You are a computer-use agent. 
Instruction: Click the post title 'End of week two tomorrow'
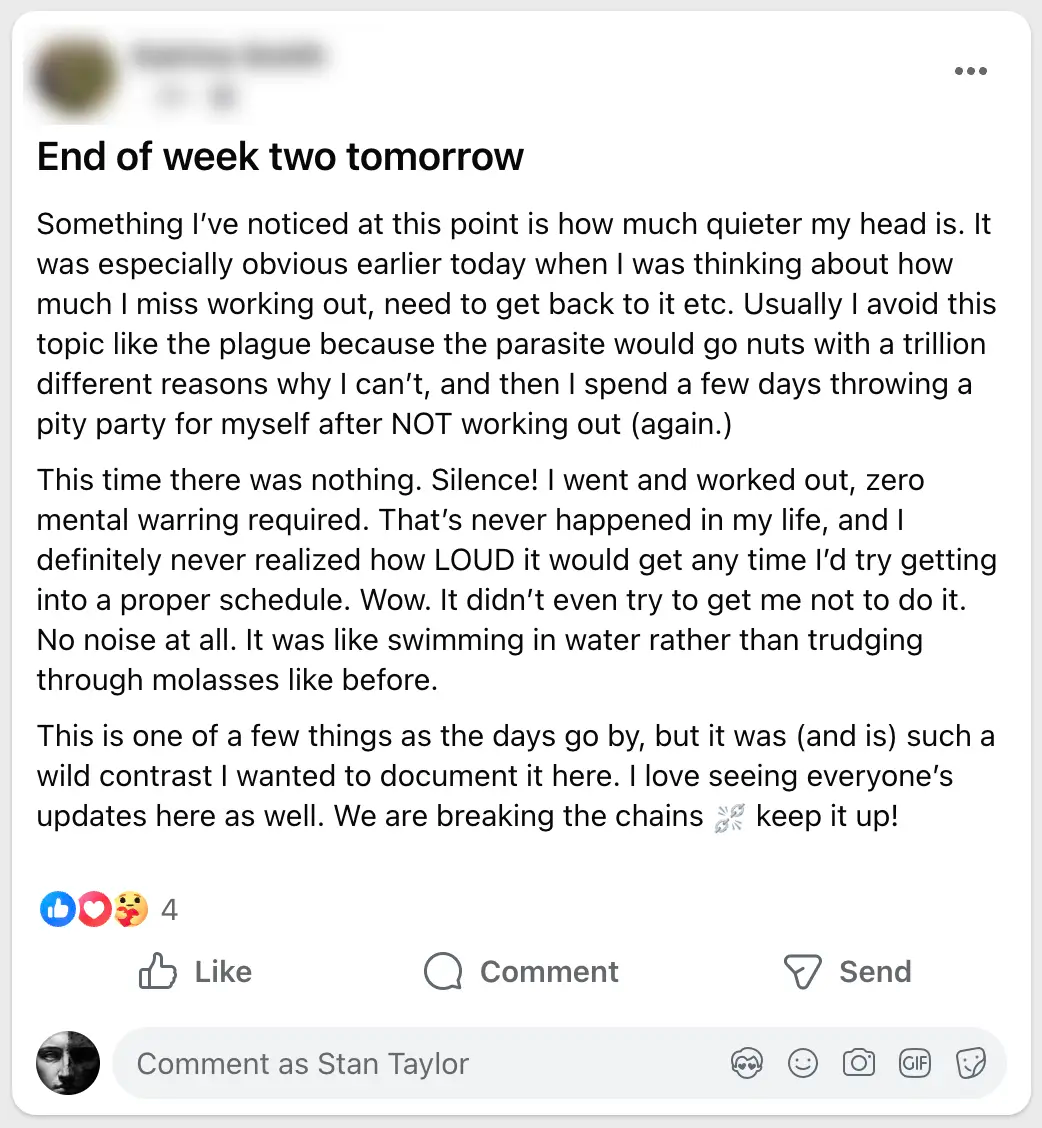280,157
